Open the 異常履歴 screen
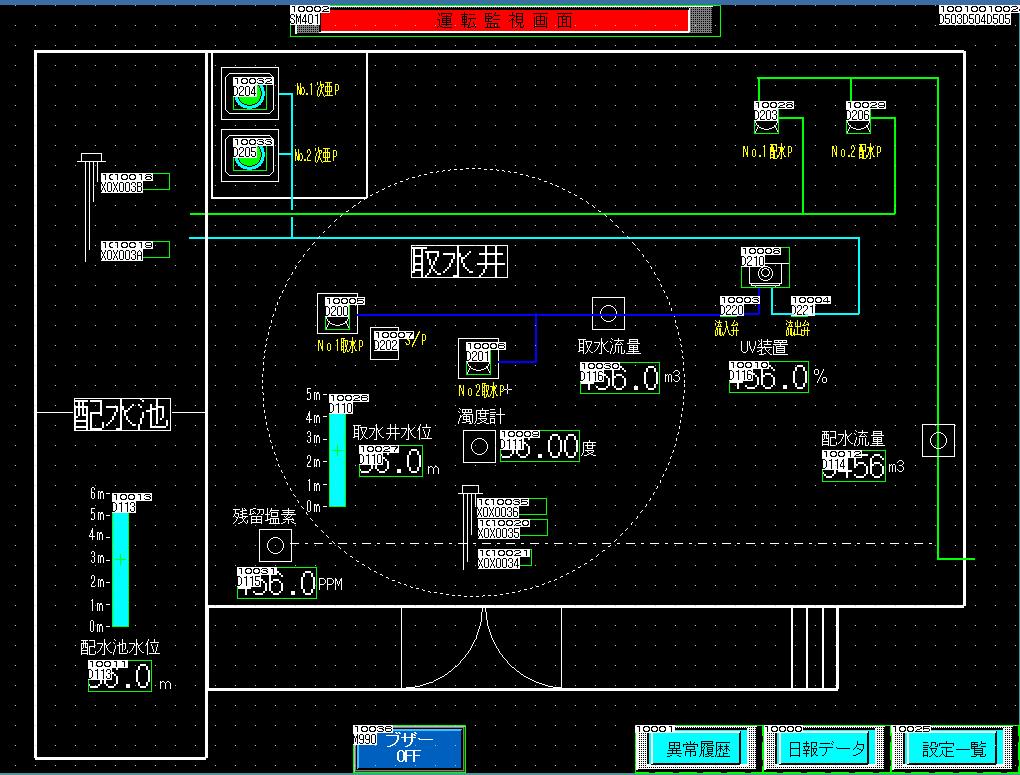This screenshot has width=1020, height=775. point(691,748)
